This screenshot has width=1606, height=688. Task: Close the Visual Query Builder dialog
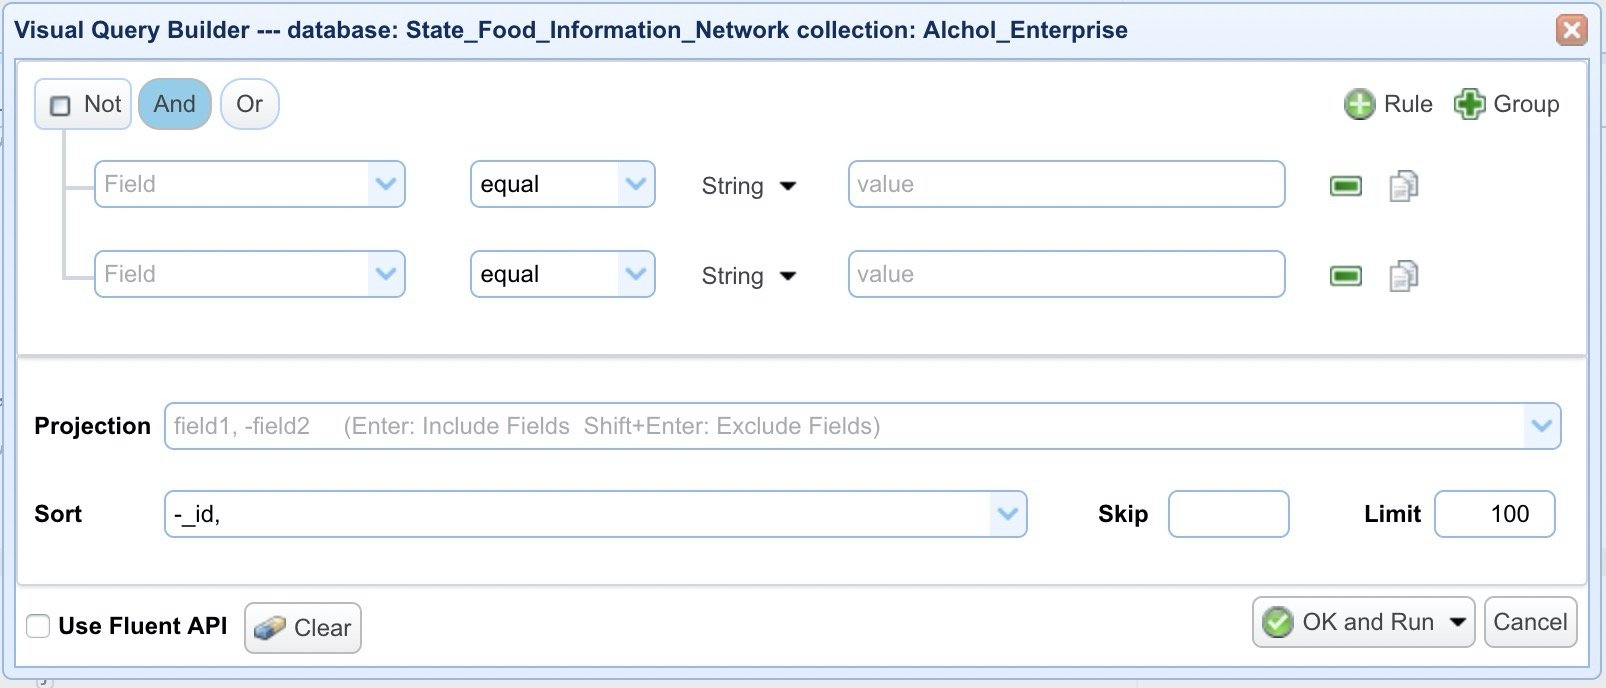click(1571, 30)
